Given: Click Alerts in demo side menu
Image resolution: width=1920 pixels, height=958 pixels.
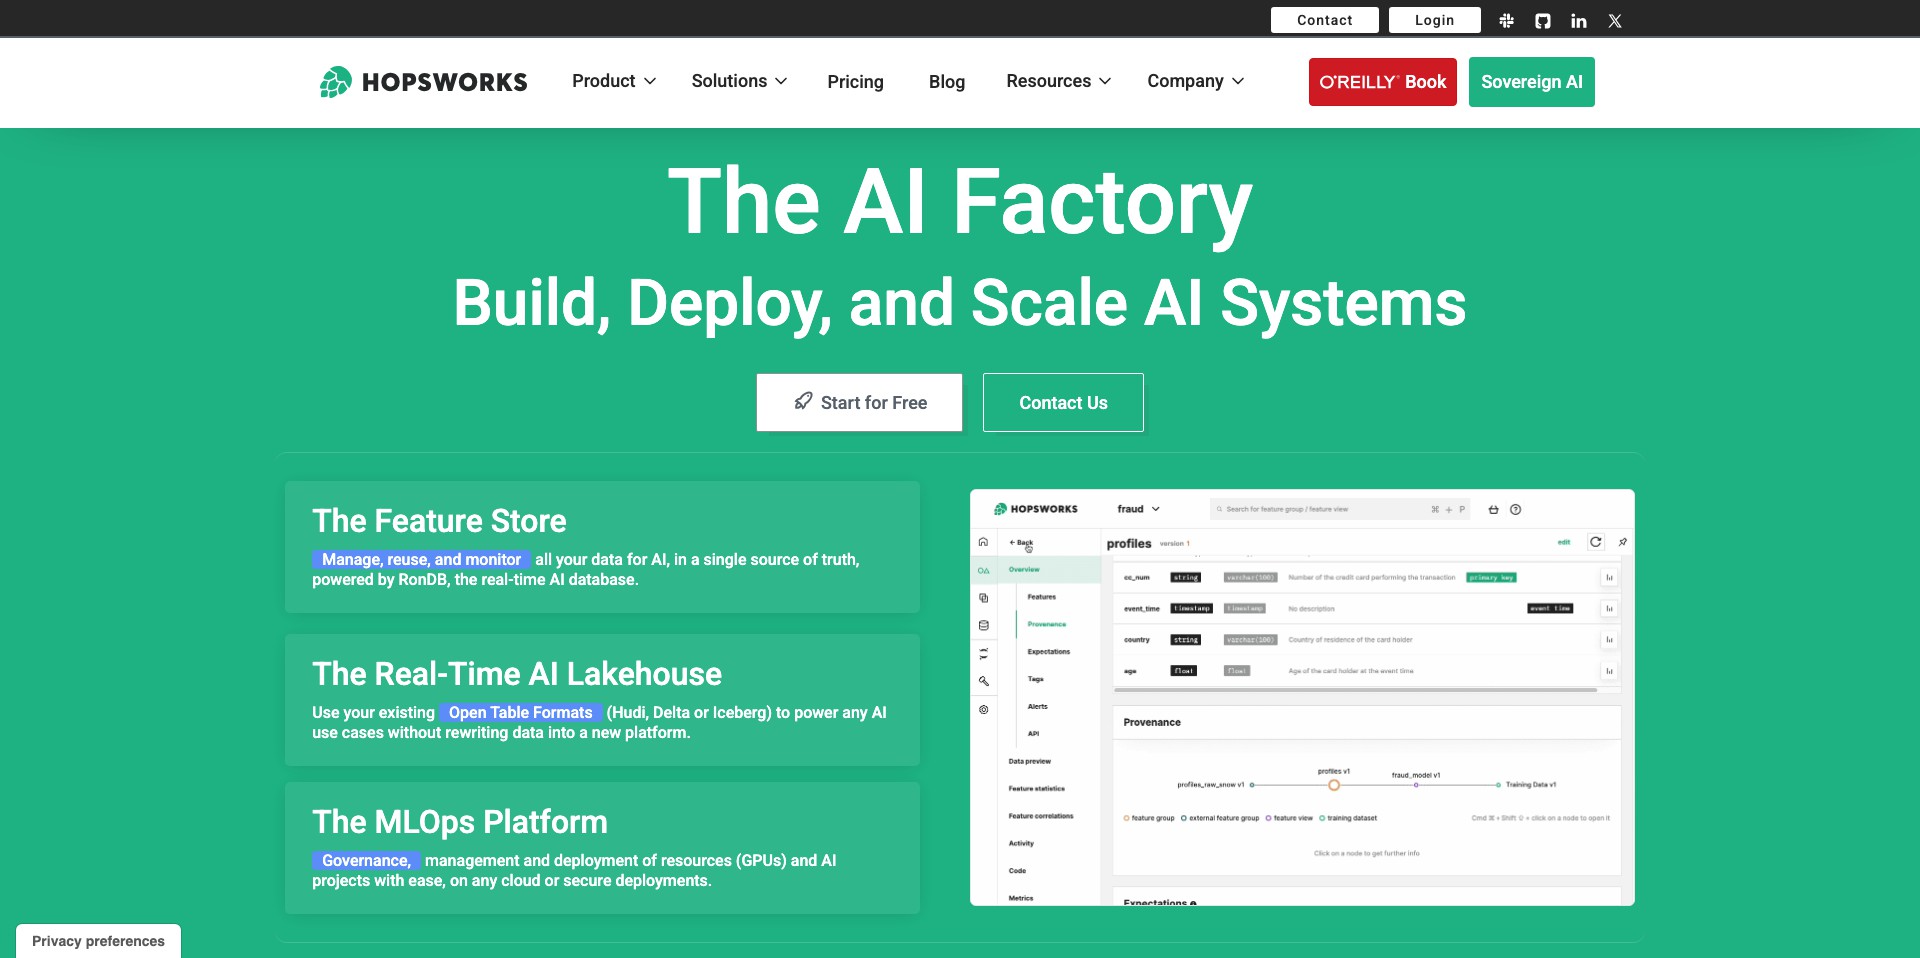Looking at the screenshot, I should (x=1038, y=706).
